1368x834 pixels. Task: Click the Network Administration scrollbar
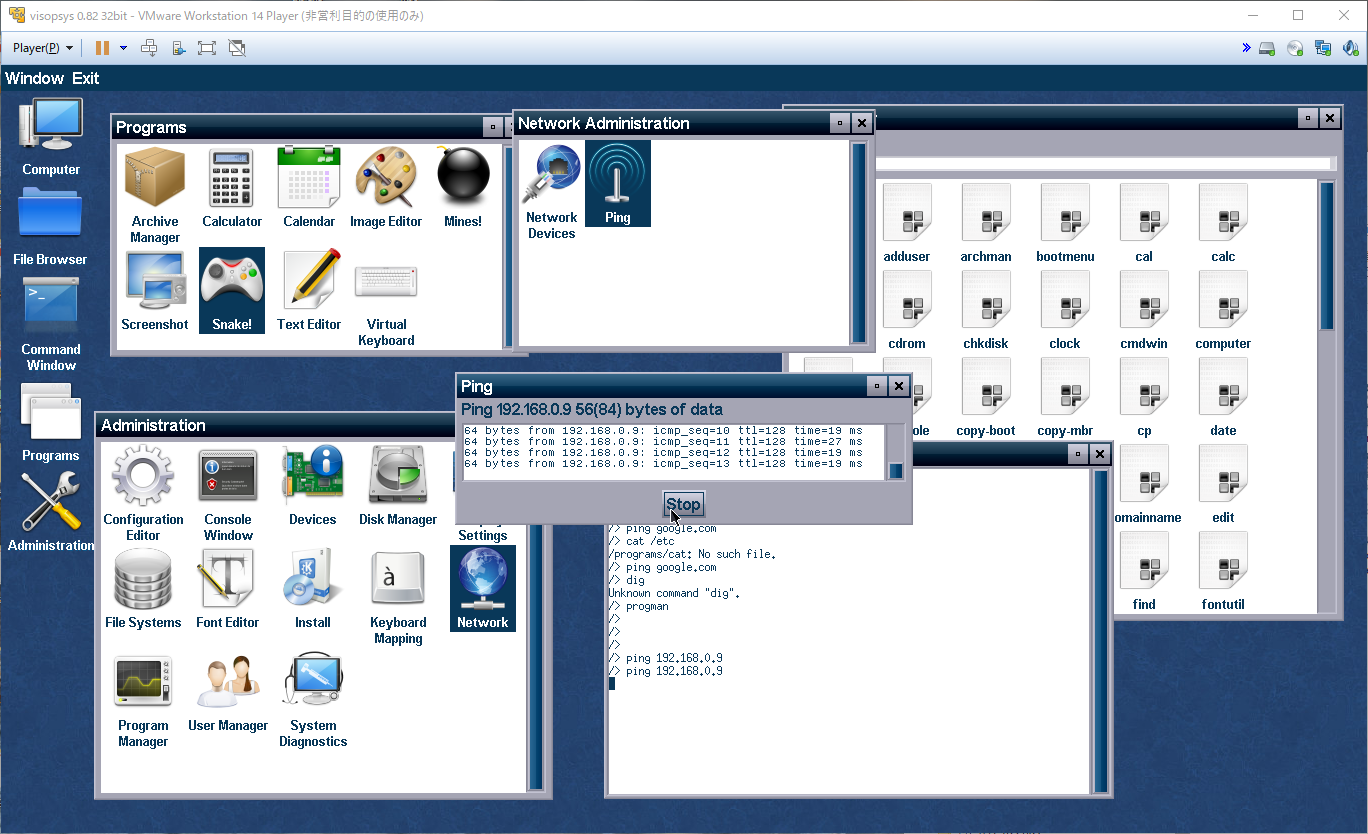[859, 242]
